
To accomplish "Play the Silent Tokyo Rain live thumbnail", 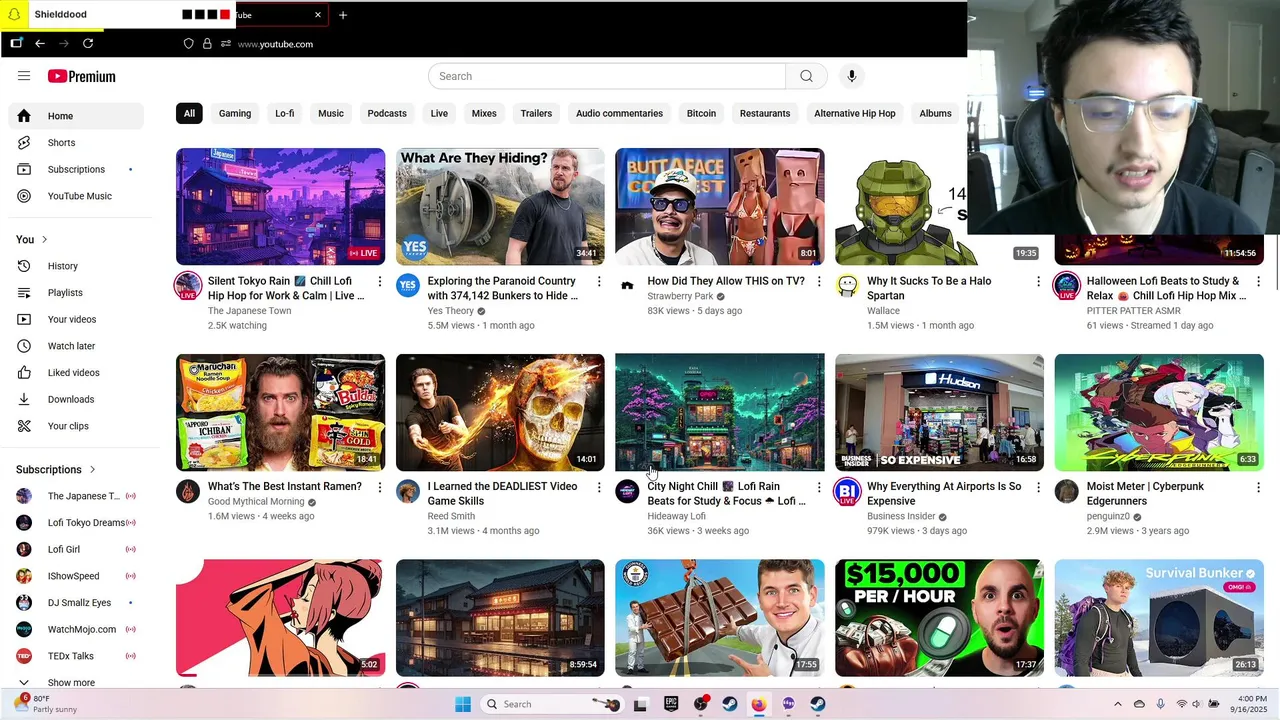I will 280,207.
